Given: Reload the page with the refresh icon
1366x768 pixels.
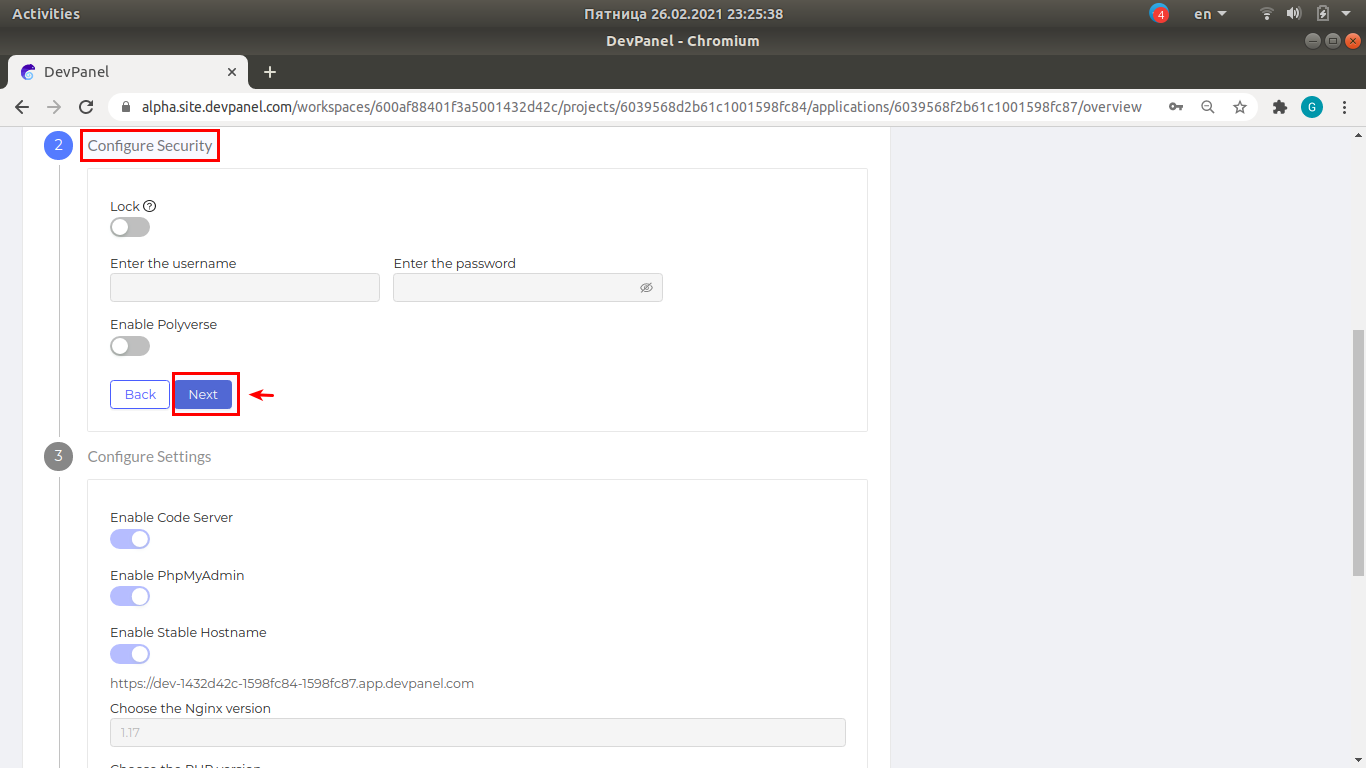Looking at the screenshot, I should click(x=86, y=106).
